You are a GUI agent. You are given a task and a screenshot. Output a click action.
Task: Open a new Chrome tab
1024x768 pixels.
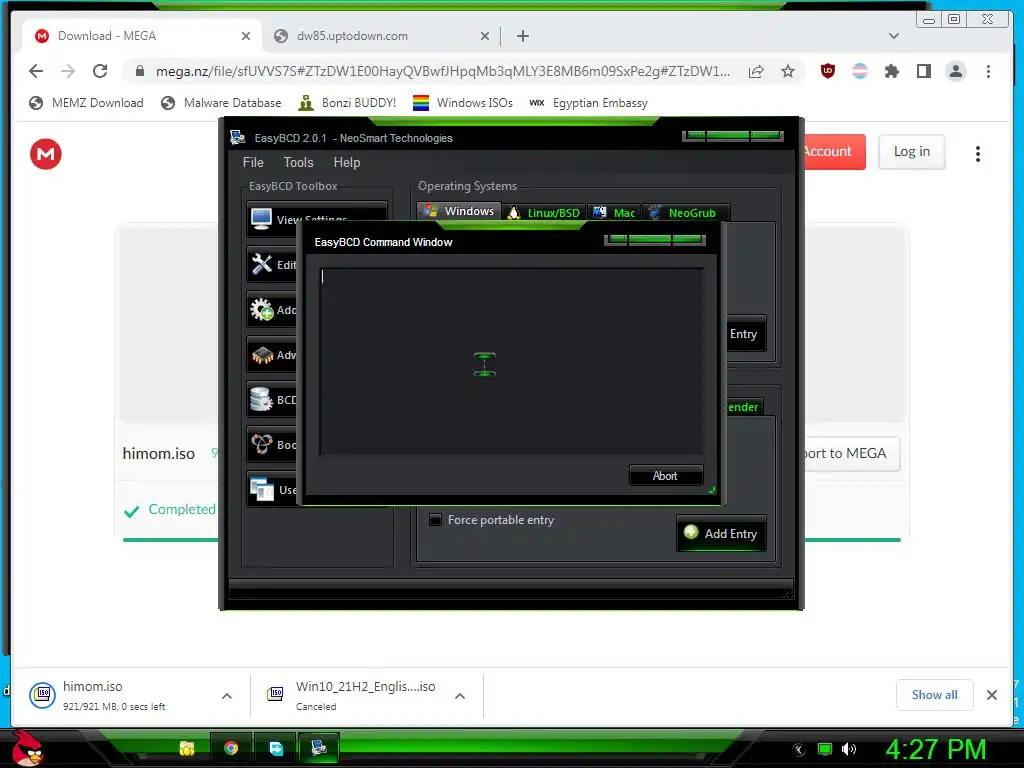point(522,36)
